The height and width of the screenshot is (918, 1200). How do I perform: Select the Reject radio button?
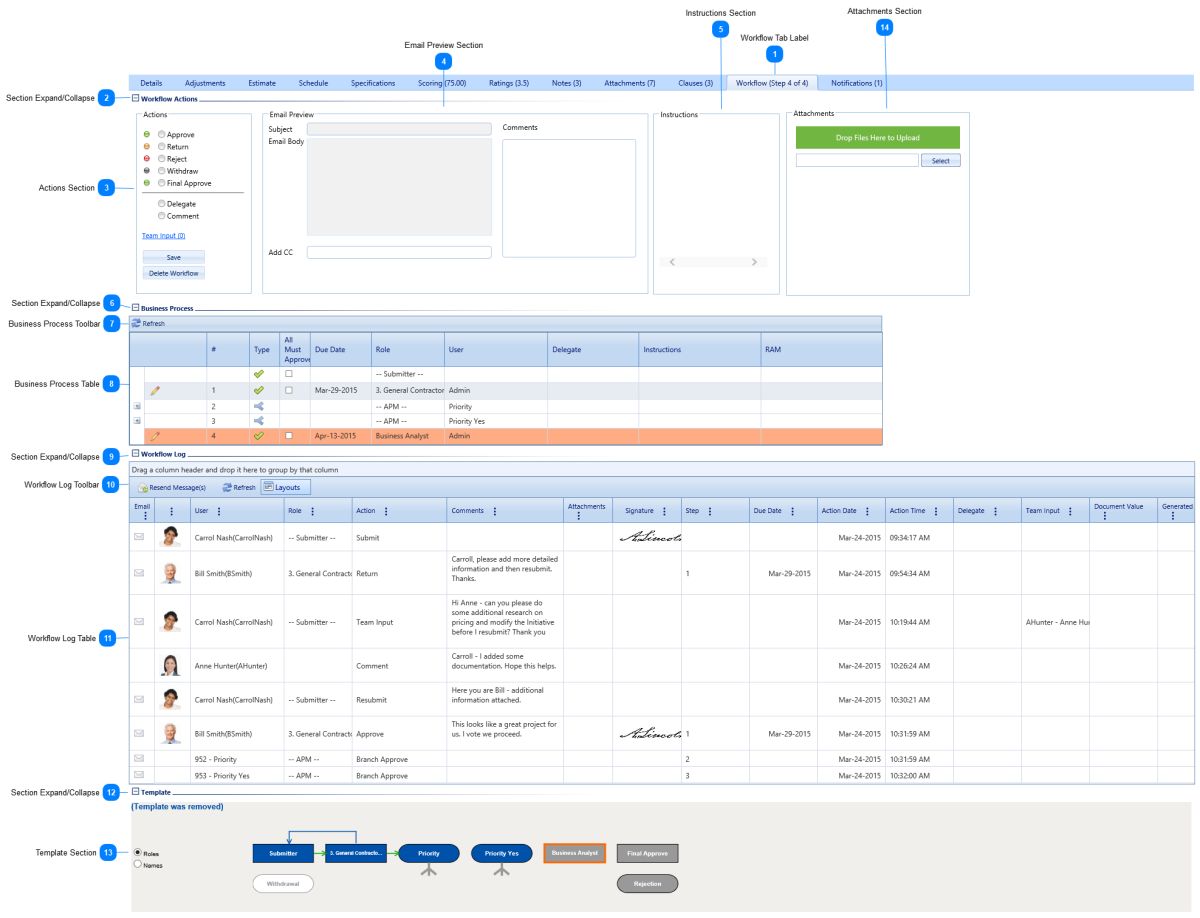[x=161, y=159]
